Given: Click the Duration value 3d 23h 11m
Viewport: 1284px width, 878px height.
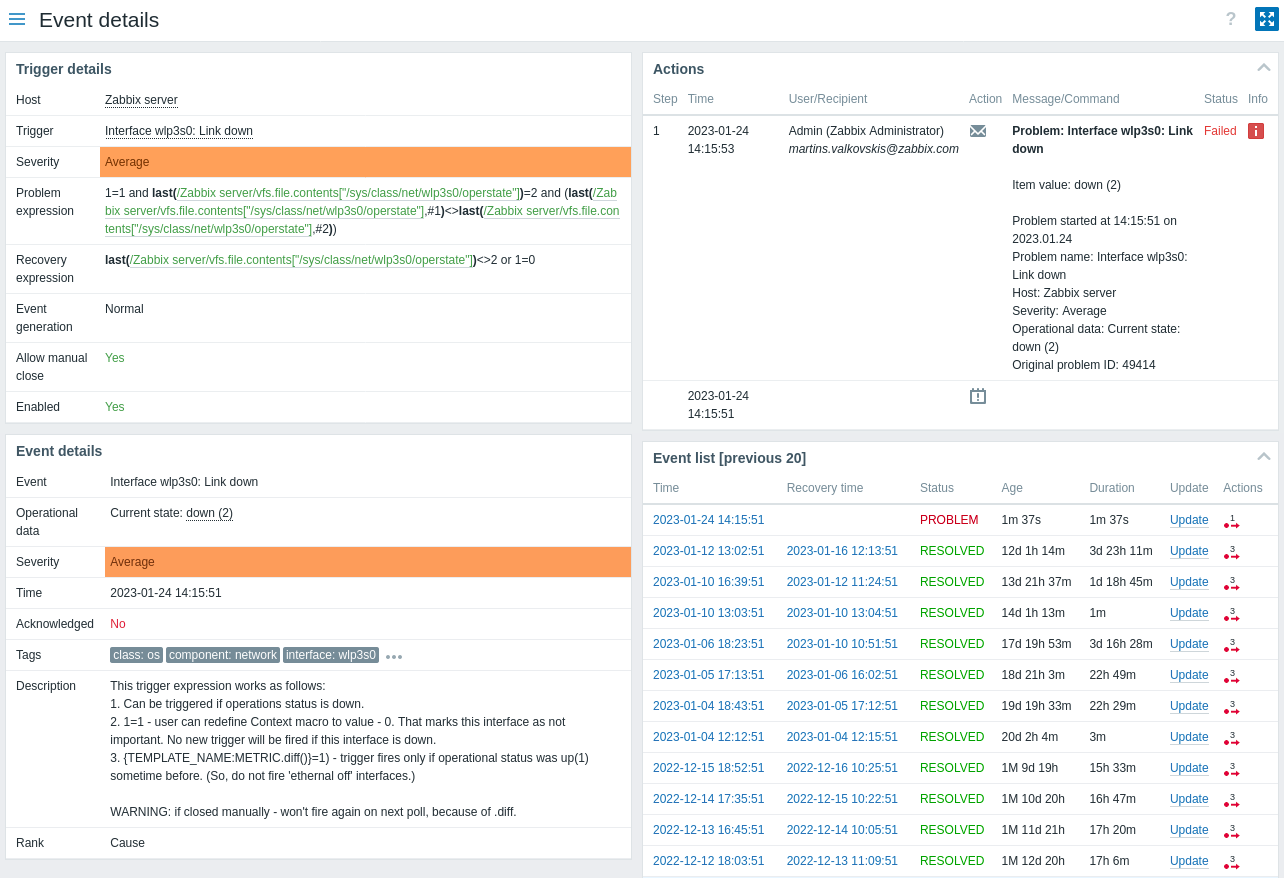Looking at the screenshot, I should pyautogui.click(x=1121, y=551).
